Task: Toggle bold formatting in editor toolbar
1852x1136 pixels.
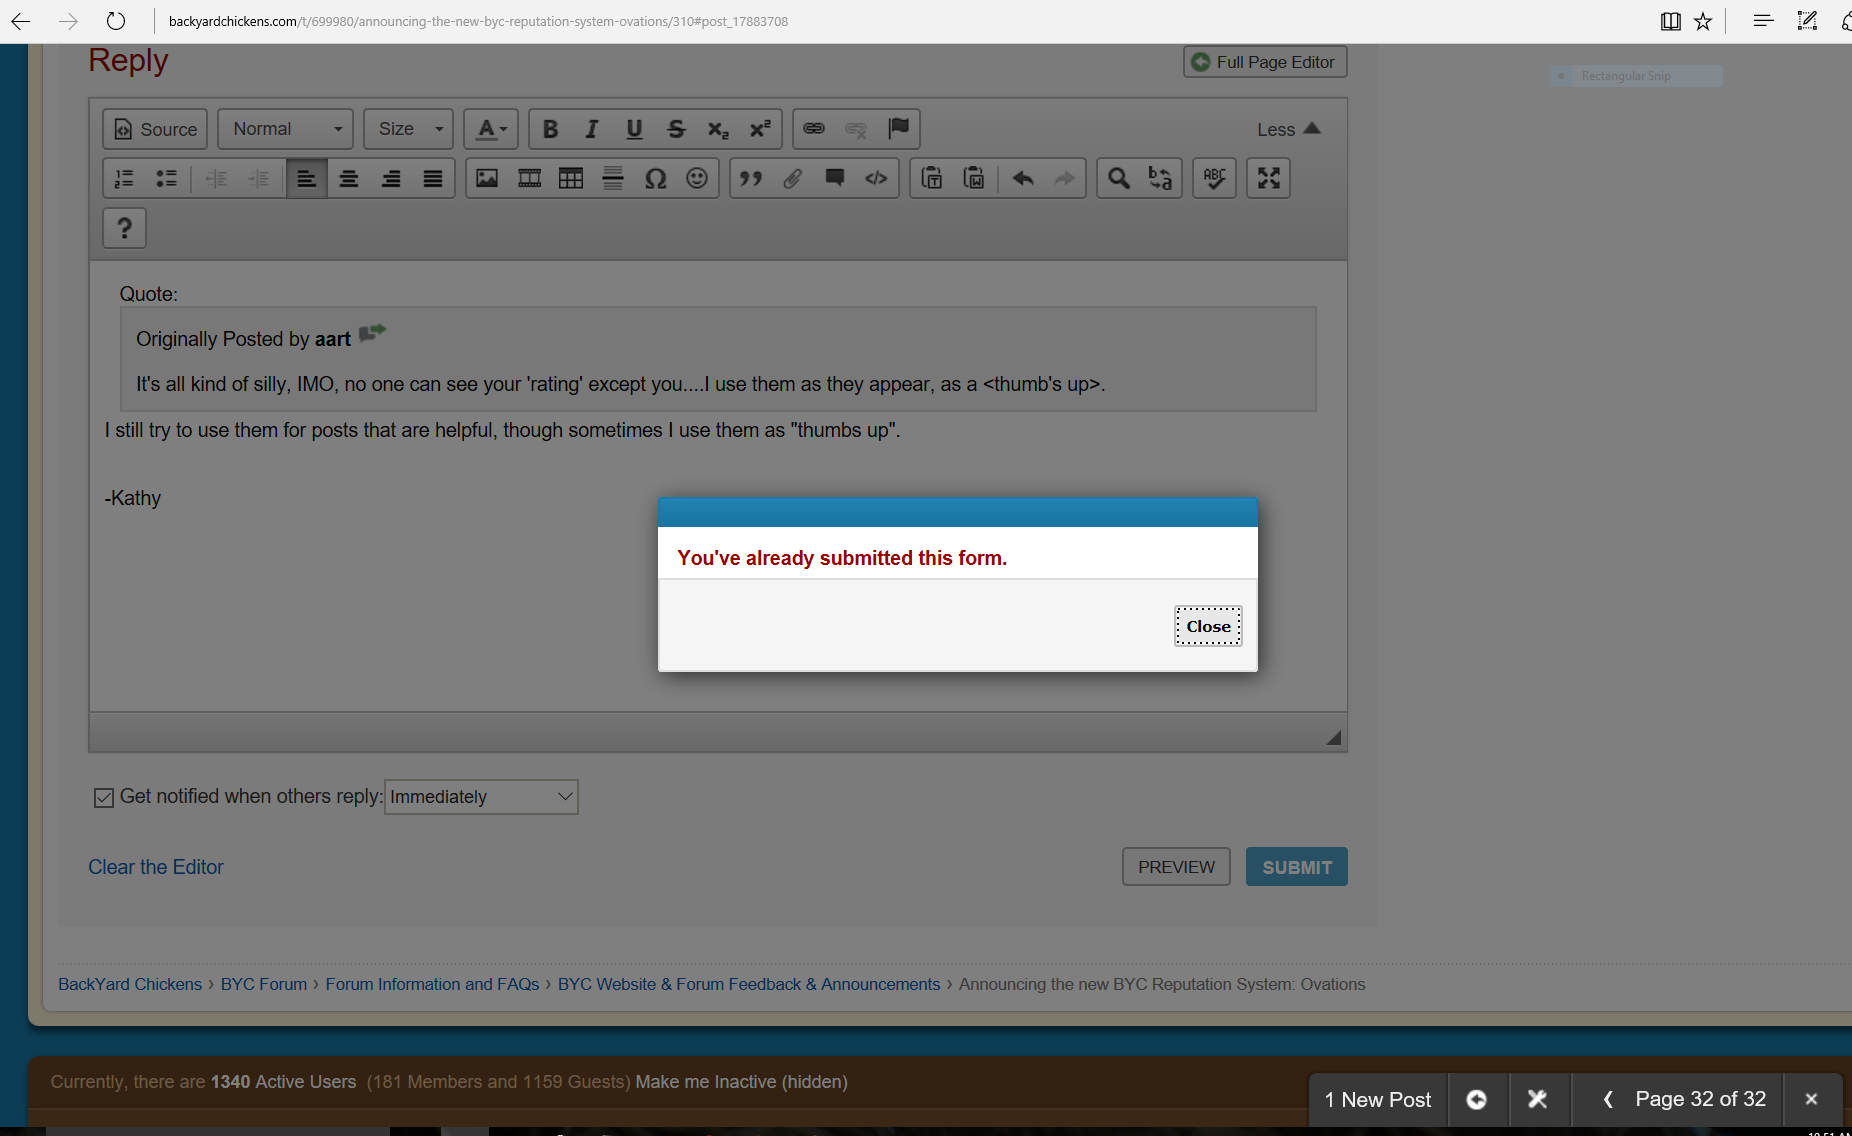Action: (x=550, y=129)
